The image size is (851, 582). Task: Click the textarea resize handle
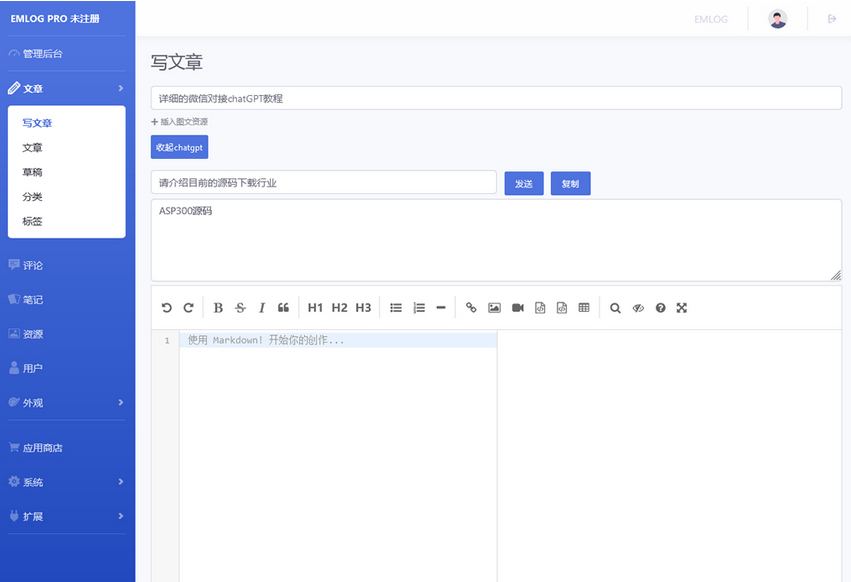click(836, 275)
